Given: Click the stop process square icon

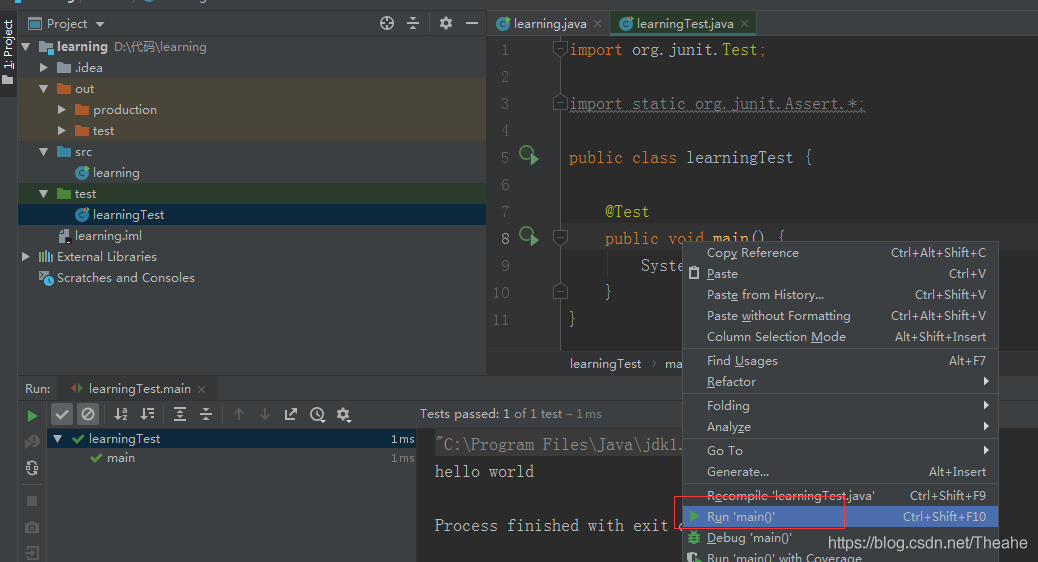Looking at the screenshot, I should coord(32,501).
